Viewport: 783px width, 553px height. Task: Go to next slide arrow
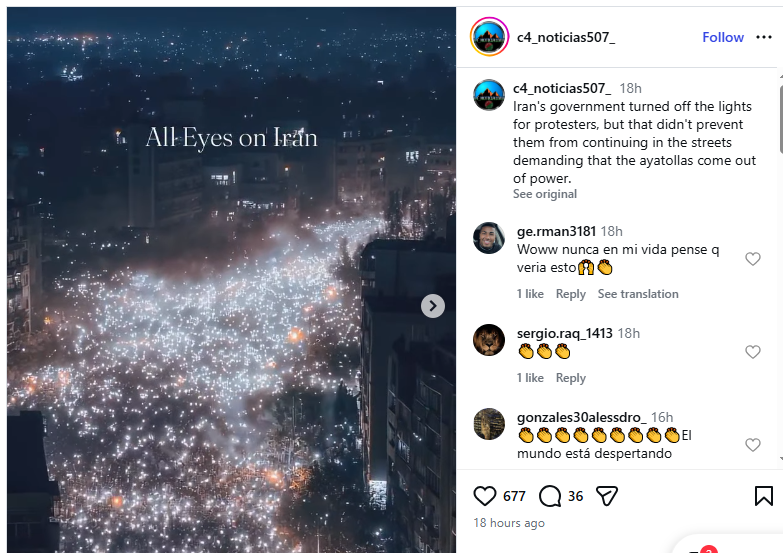(432, 306)
